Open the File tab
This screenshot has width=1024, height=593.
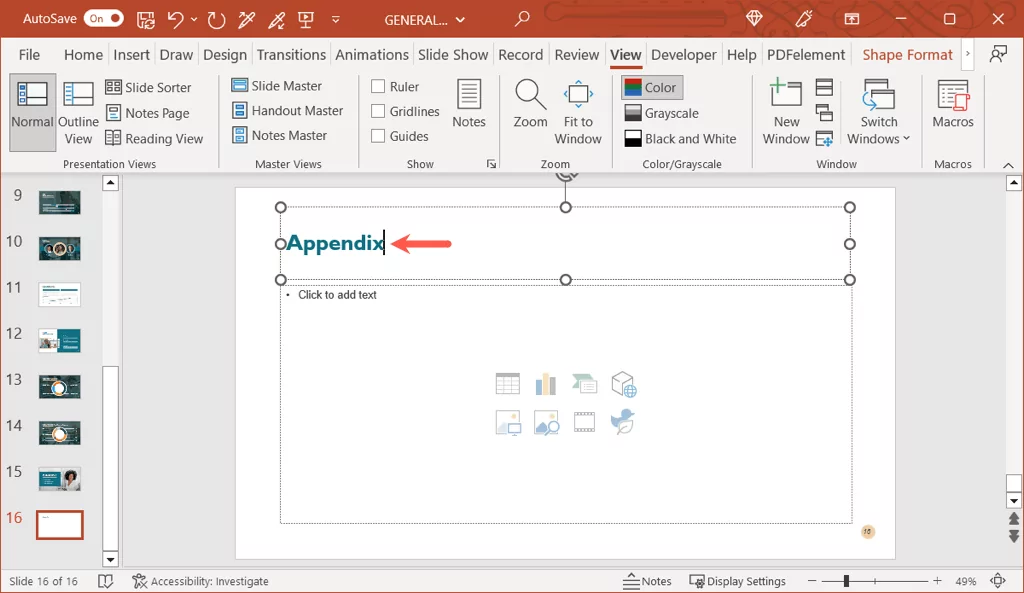29,55
